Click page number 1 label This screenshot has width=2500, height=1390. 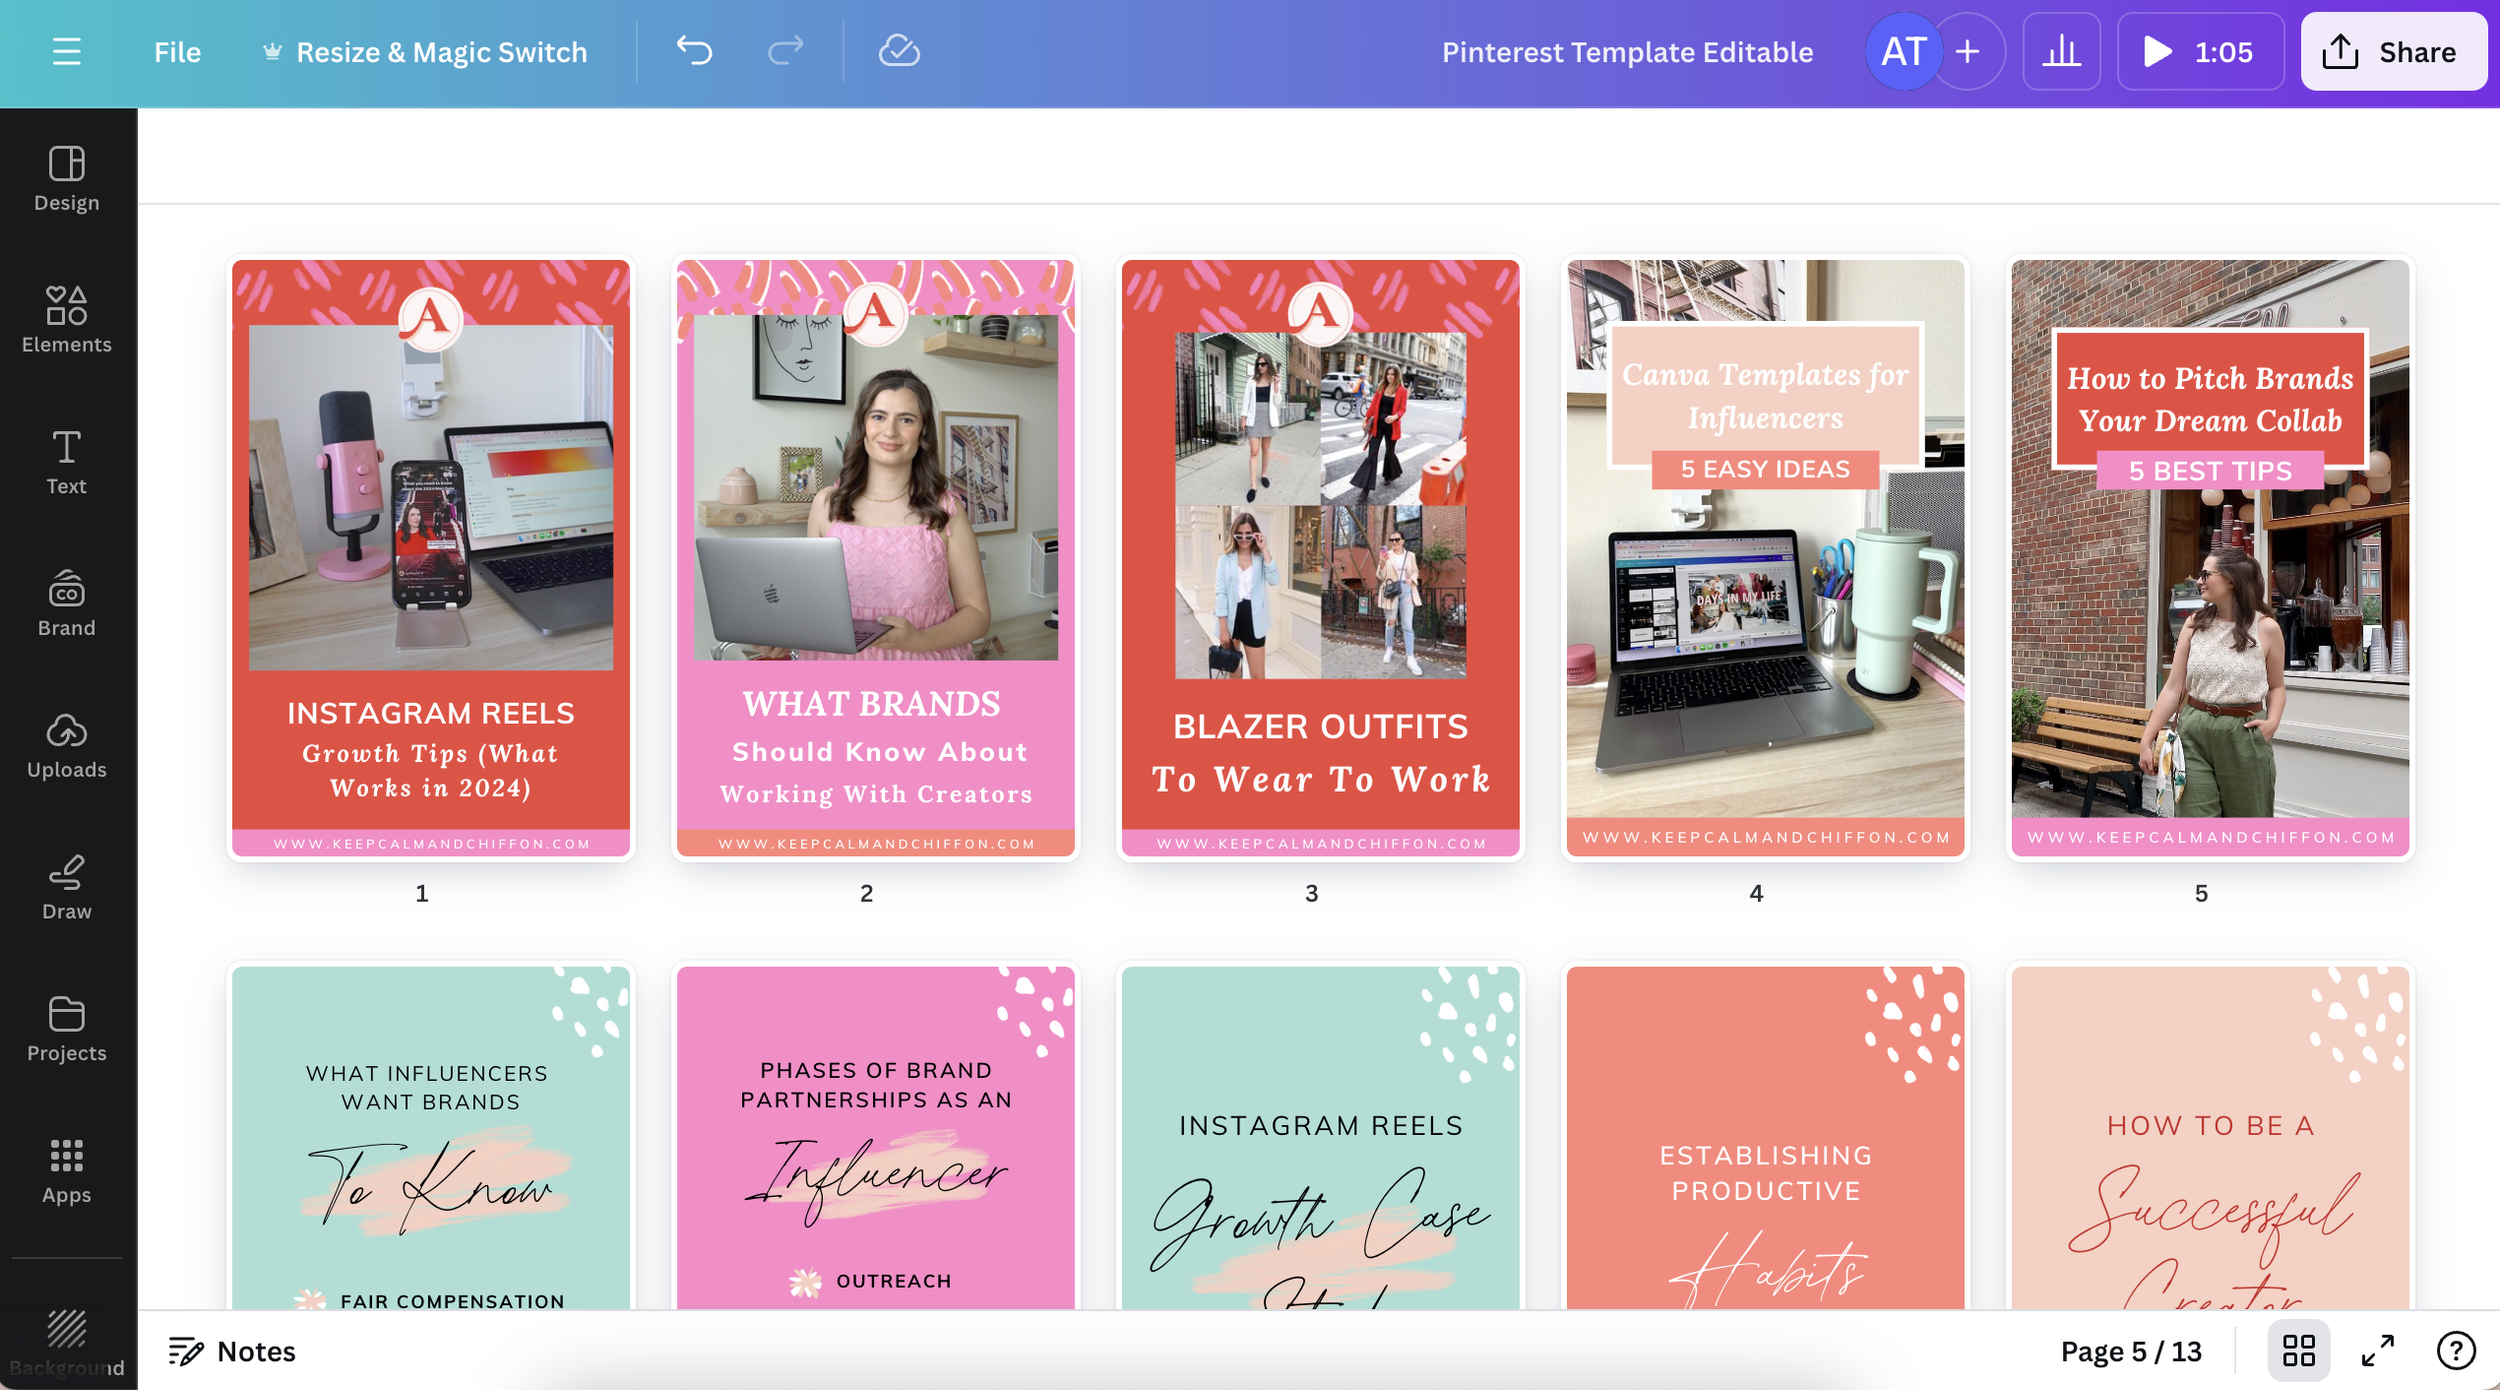tap(422, 893)
